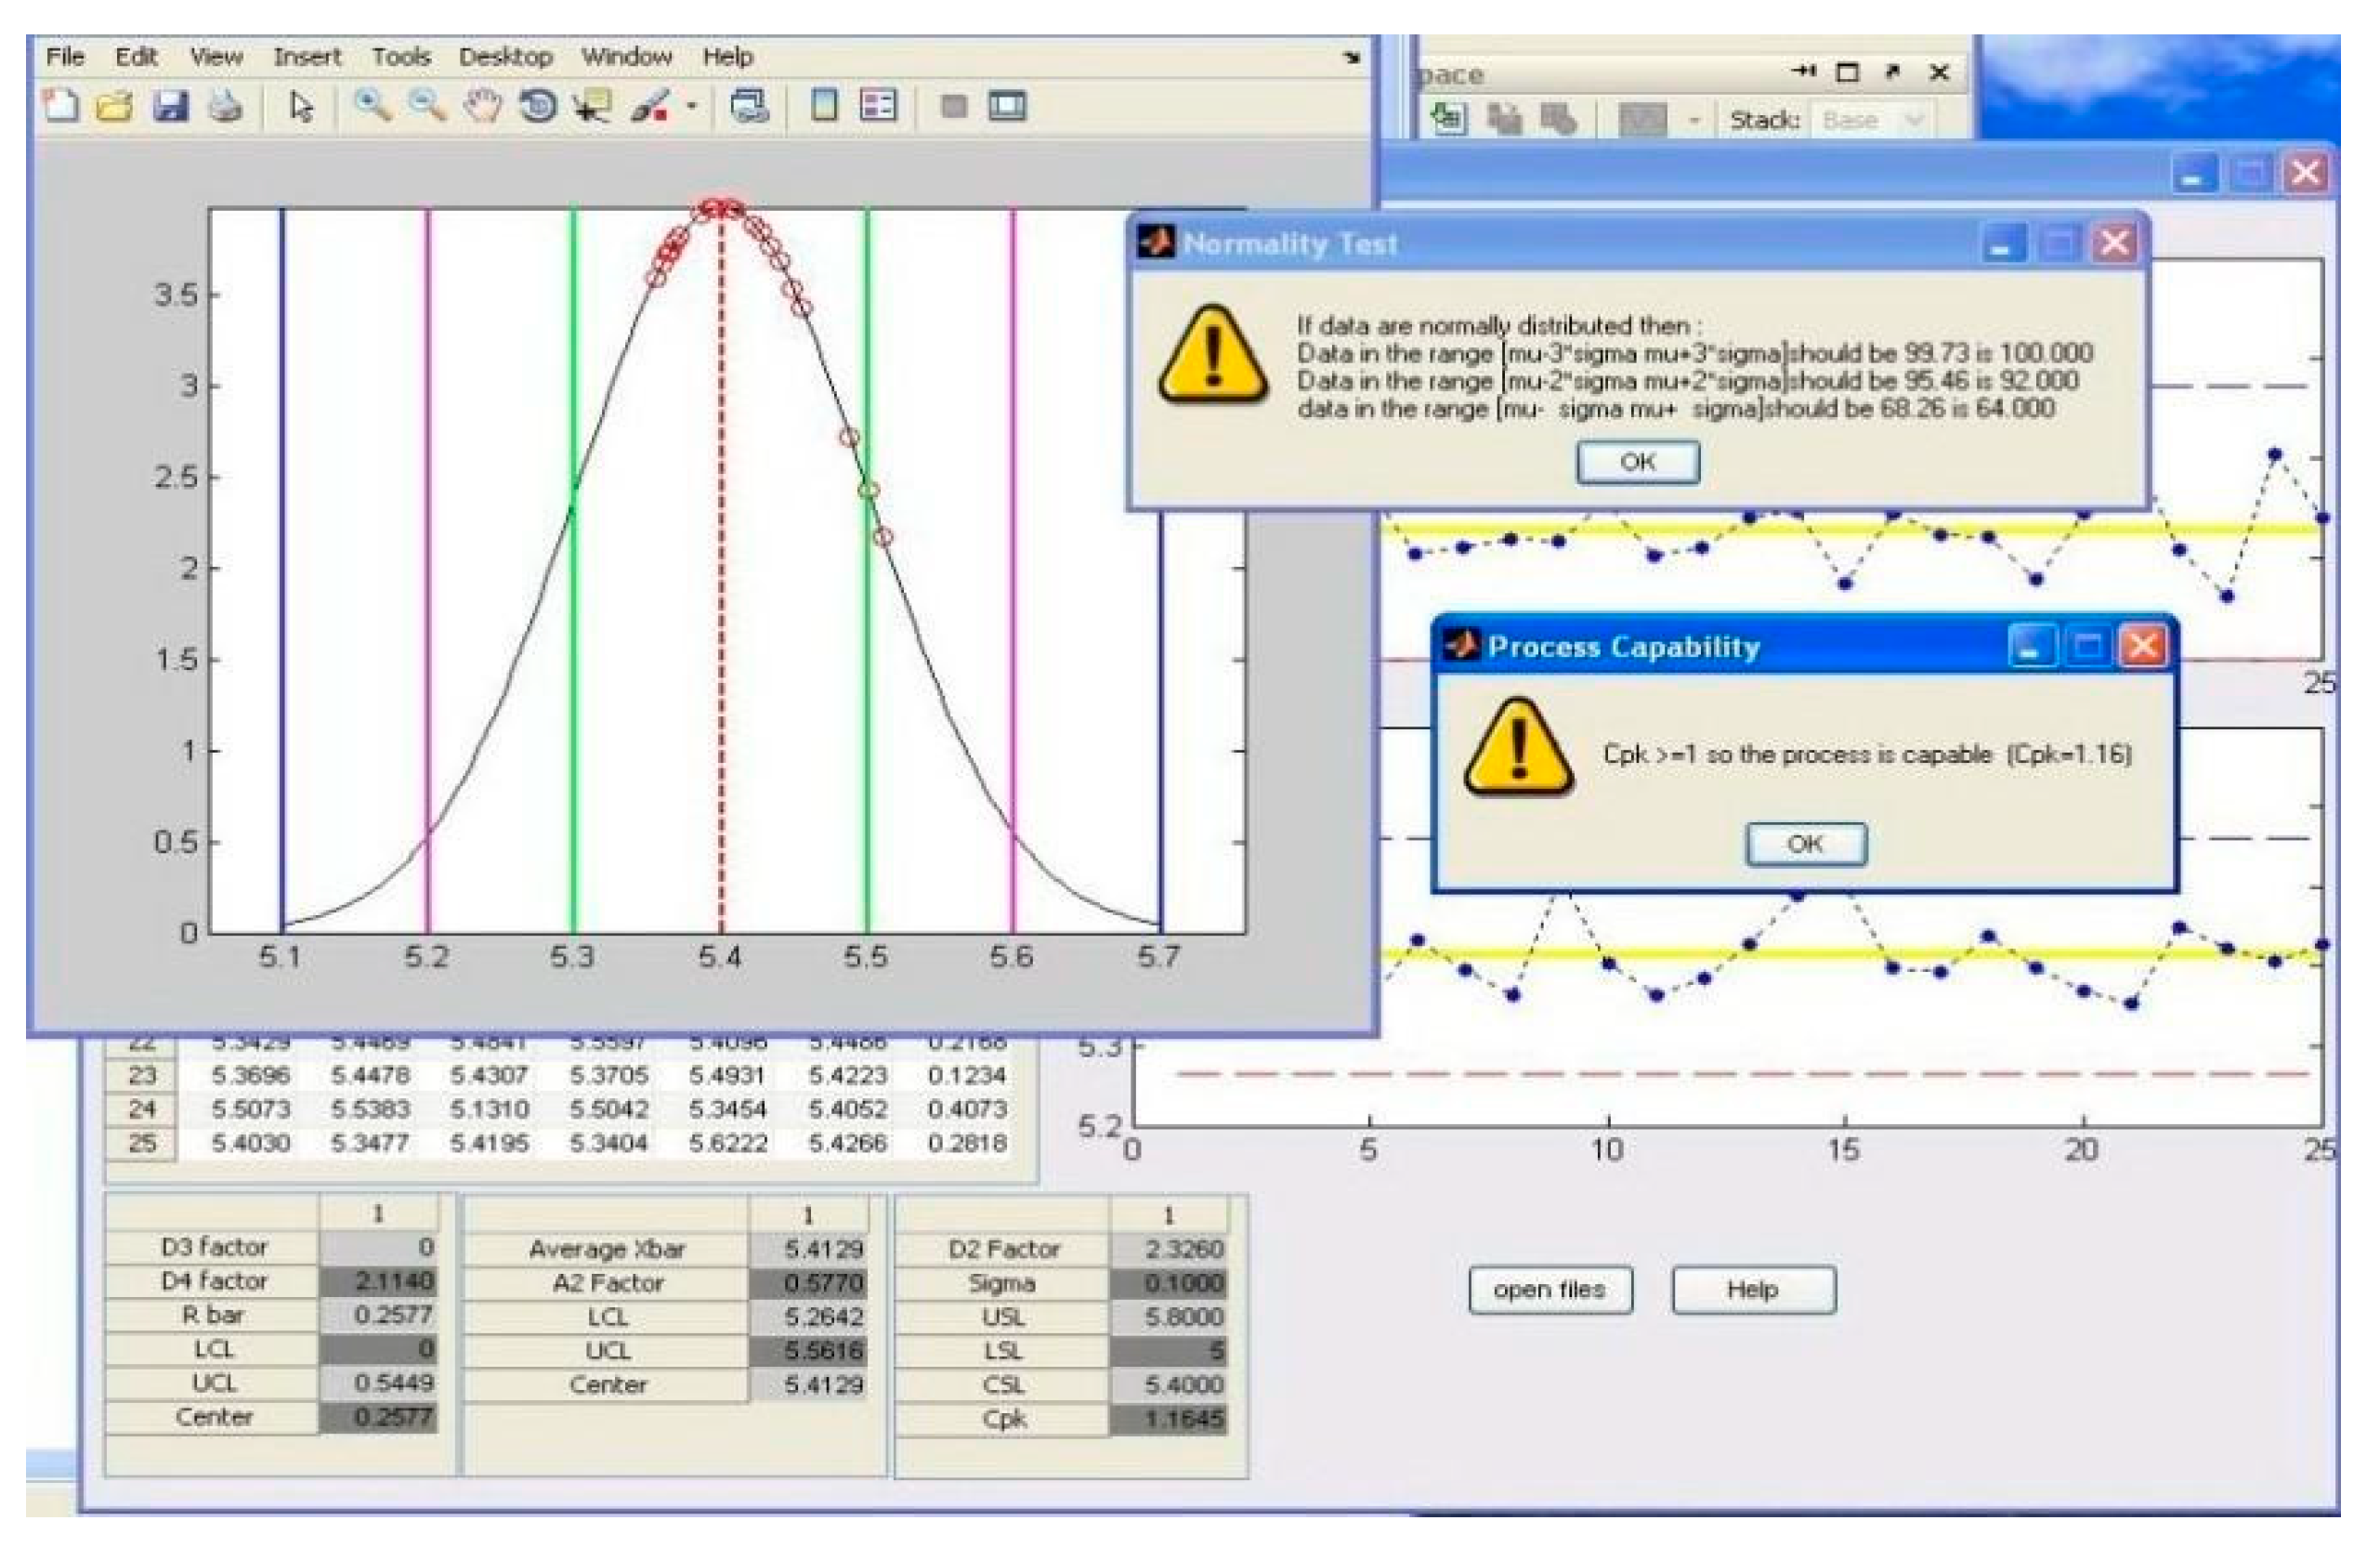Activate the Data Cursor tool

pos(592,108)
